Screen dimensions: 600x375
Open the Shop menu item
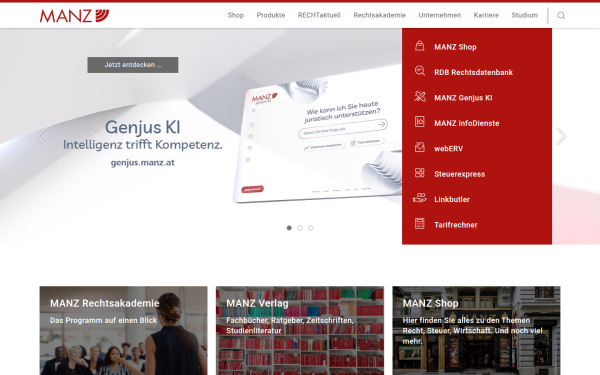click(236, 15)
